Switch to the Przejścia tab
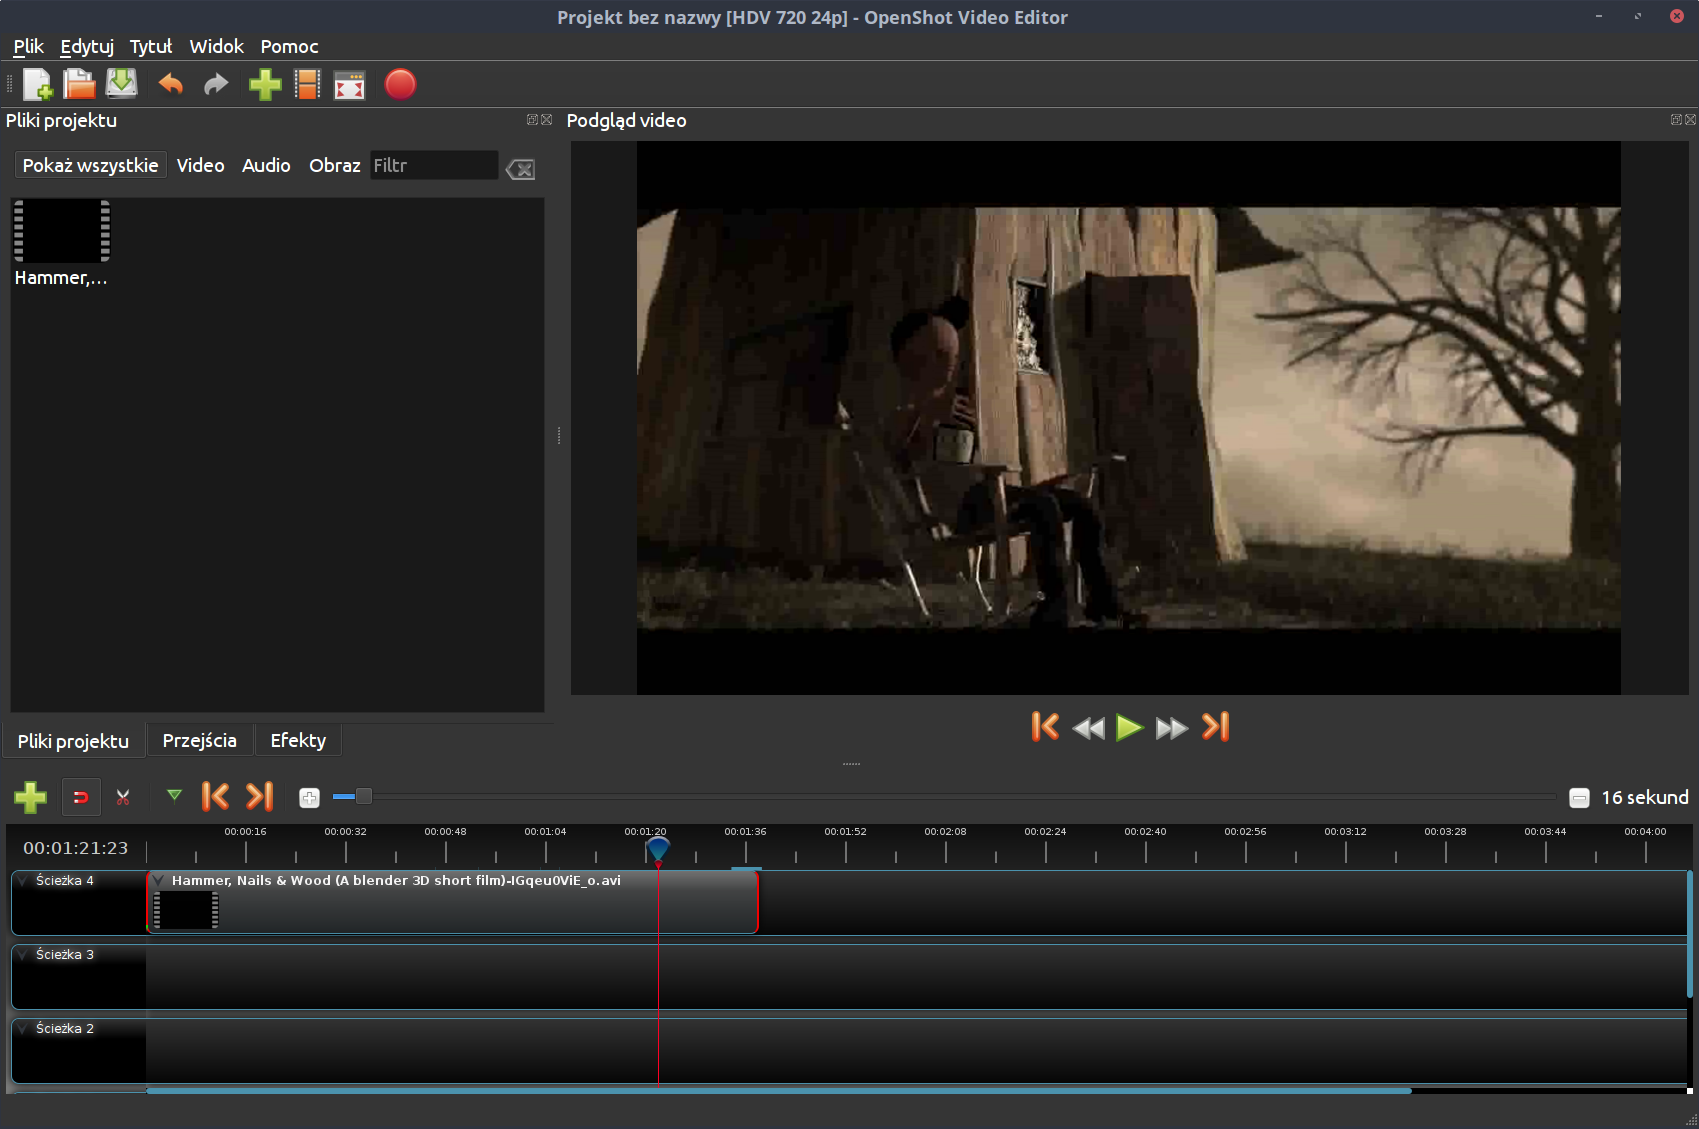 (x=200, y=741)
